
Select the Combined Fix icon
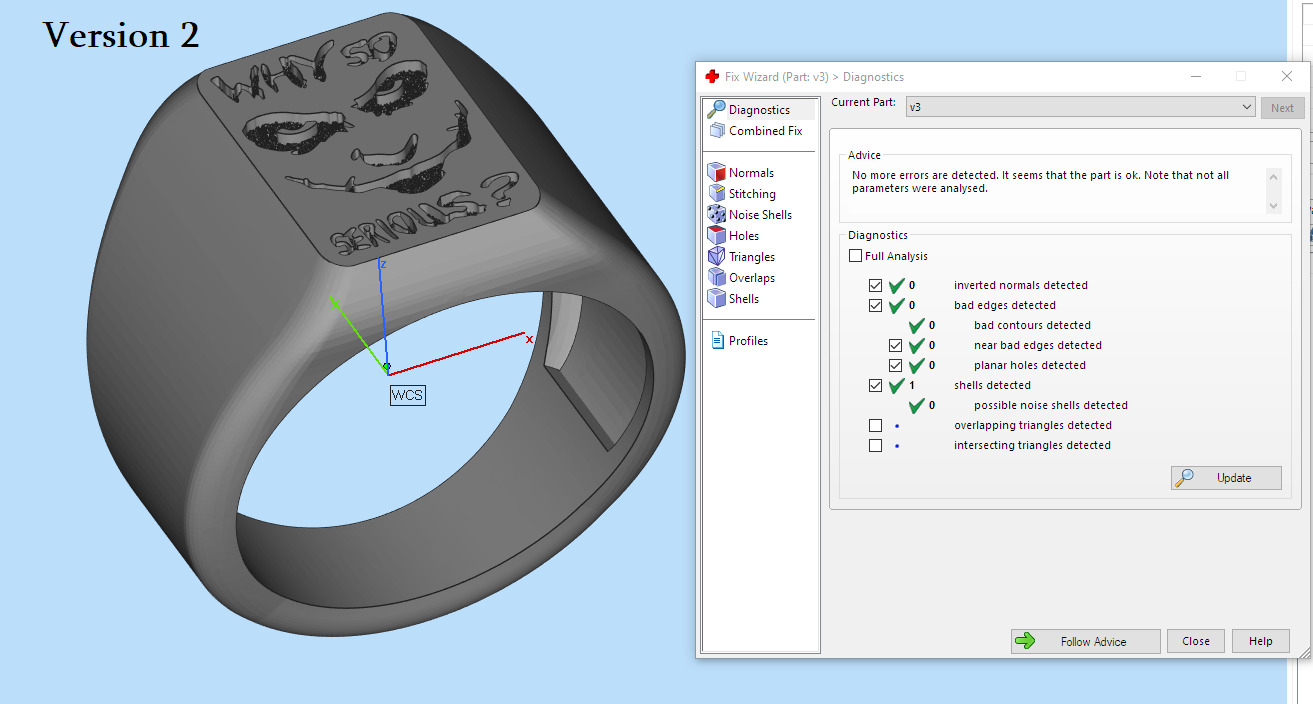pos(716,131)
